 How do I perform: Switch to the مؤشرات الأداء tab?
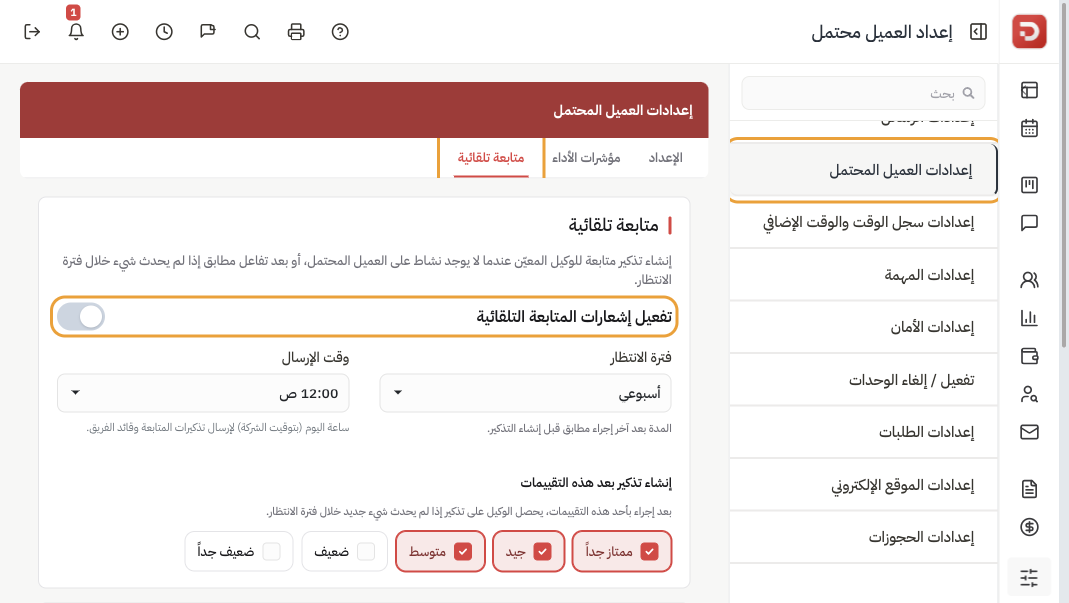click(586, 158)
